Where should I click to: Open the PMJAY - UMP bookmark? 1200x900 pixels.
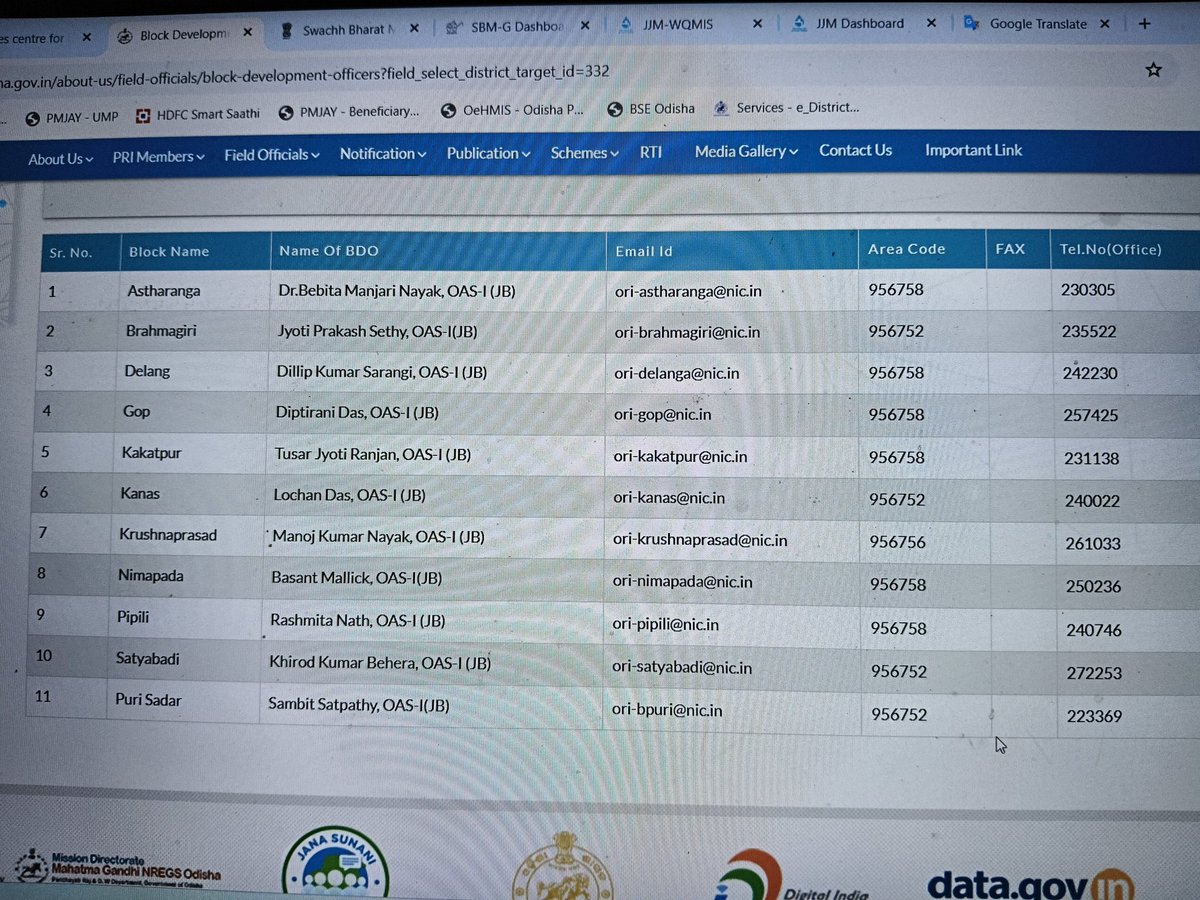point(72,117)
